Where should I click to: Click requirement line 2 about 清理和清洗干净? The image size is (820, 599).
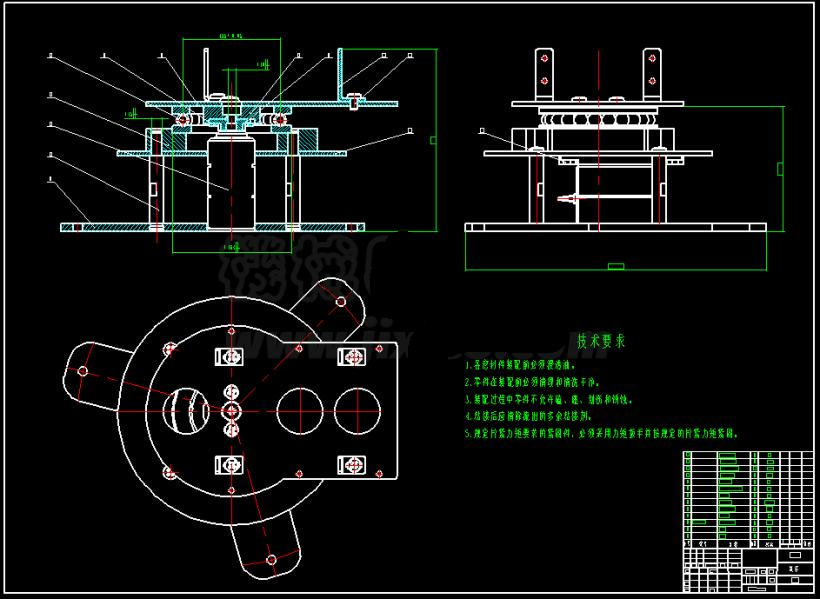(532, 382)
